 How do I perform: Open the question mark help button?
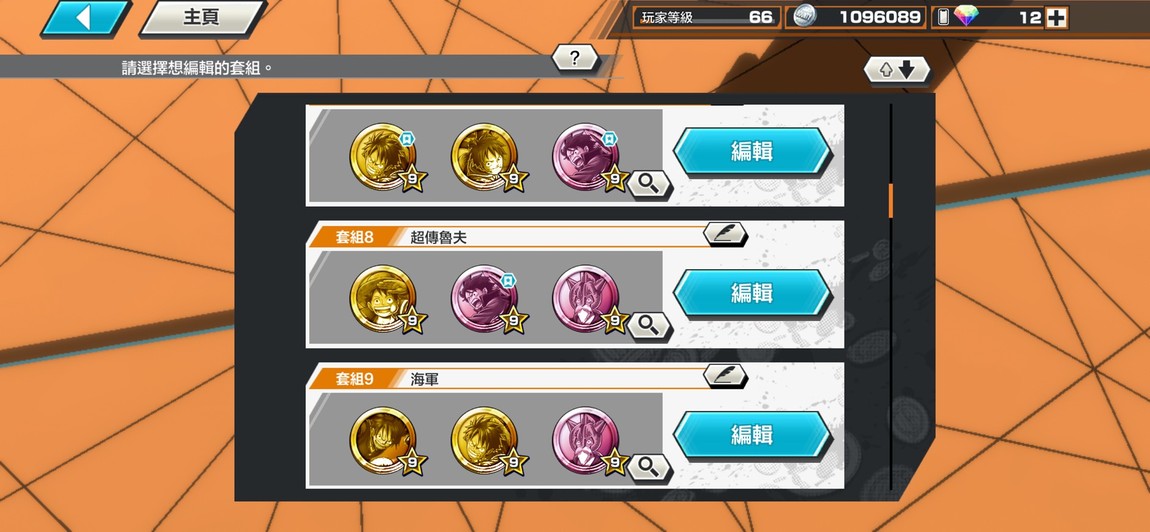click(x=574, y=58)
